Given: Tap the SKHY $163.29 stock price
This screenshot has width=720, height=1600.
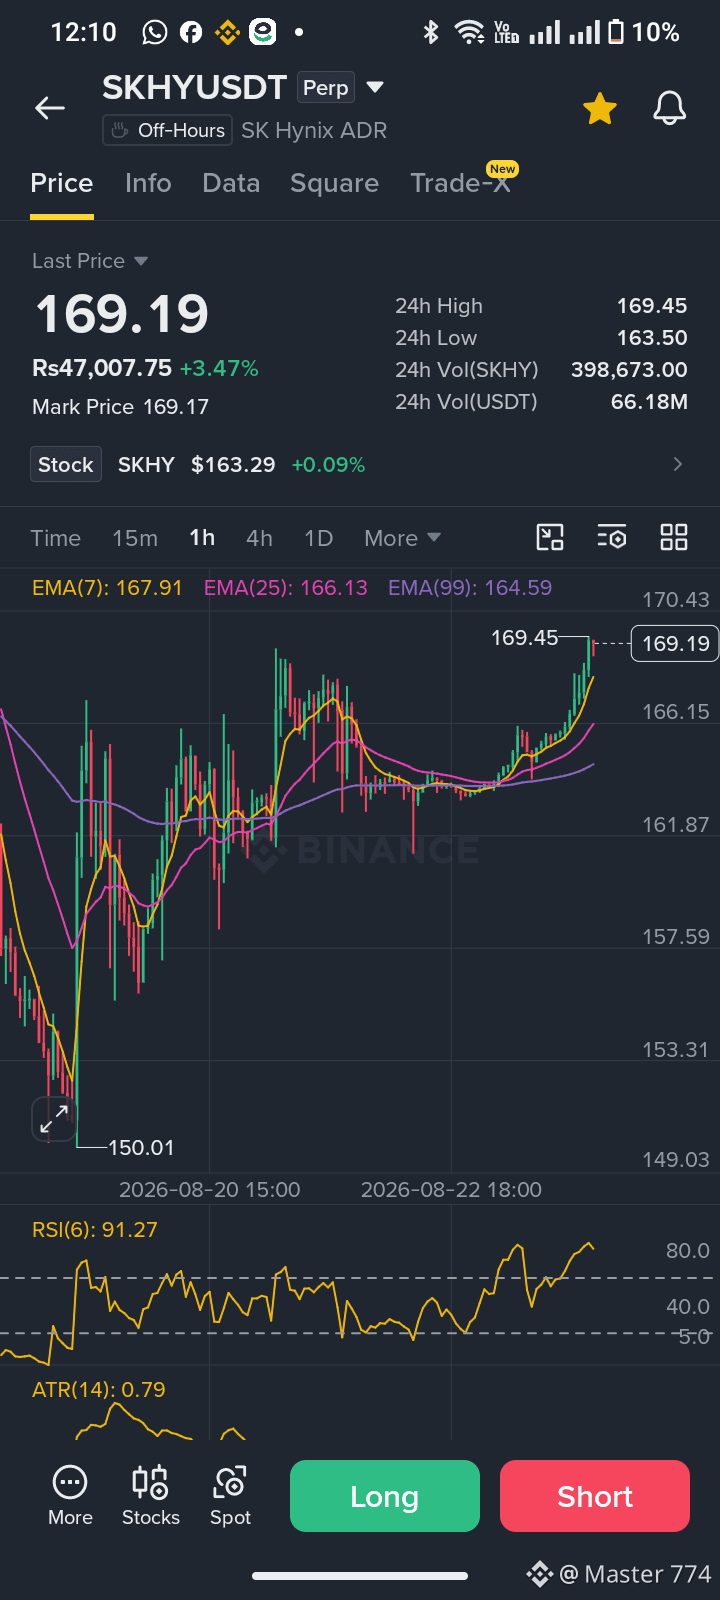Looking at the screenshot, I should (196, 465).
